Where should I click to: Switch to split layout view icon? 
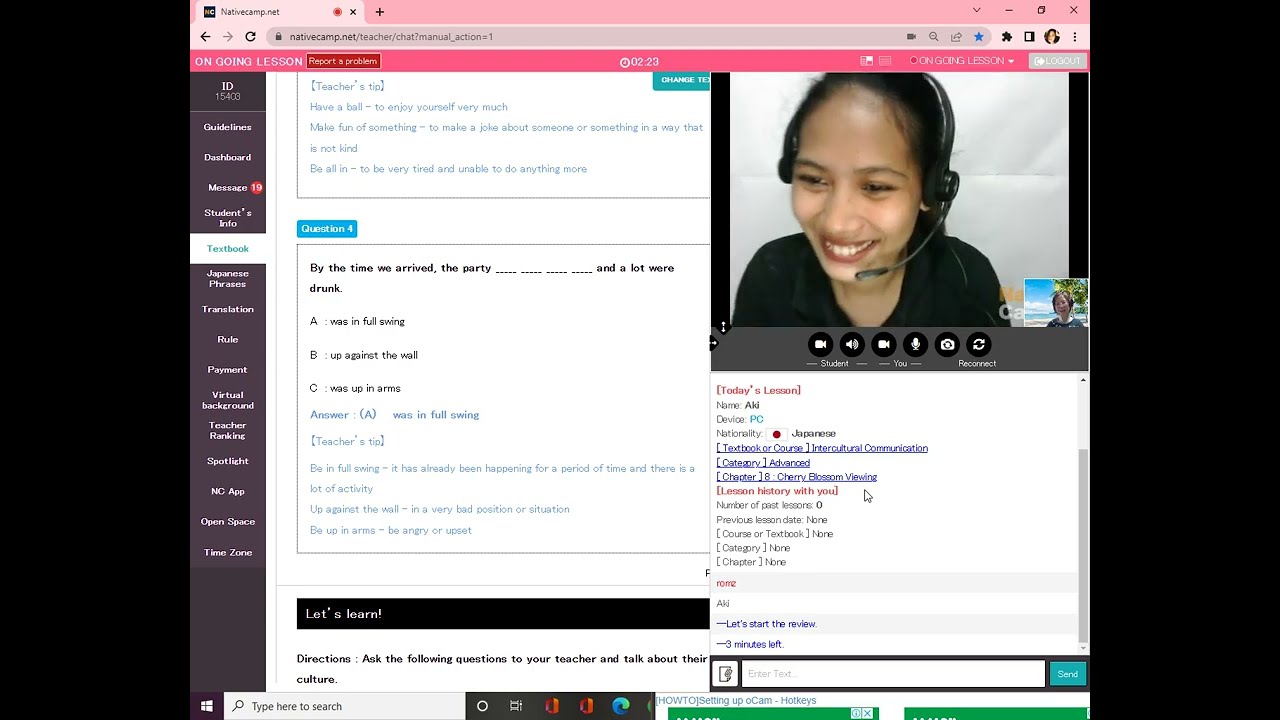coord(867,61)
